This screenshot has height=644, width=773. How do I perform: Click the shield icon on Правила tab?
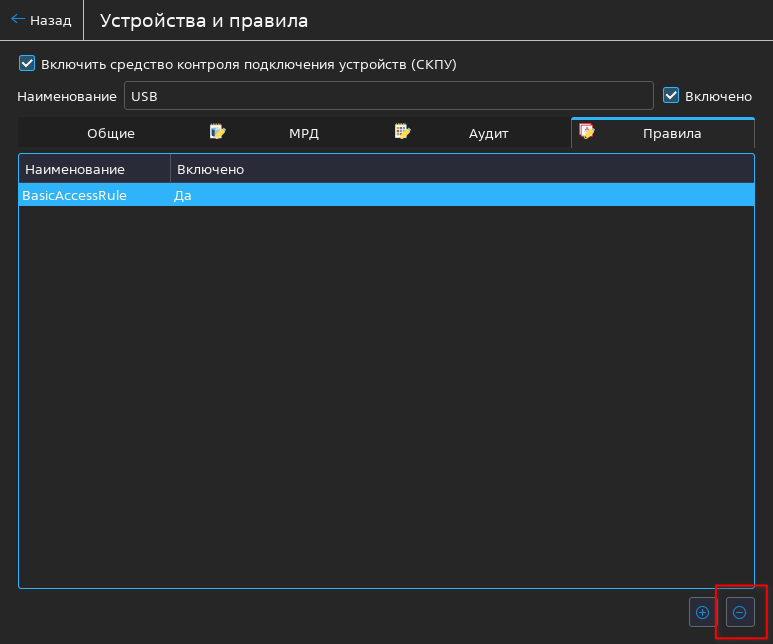[587, 131]
